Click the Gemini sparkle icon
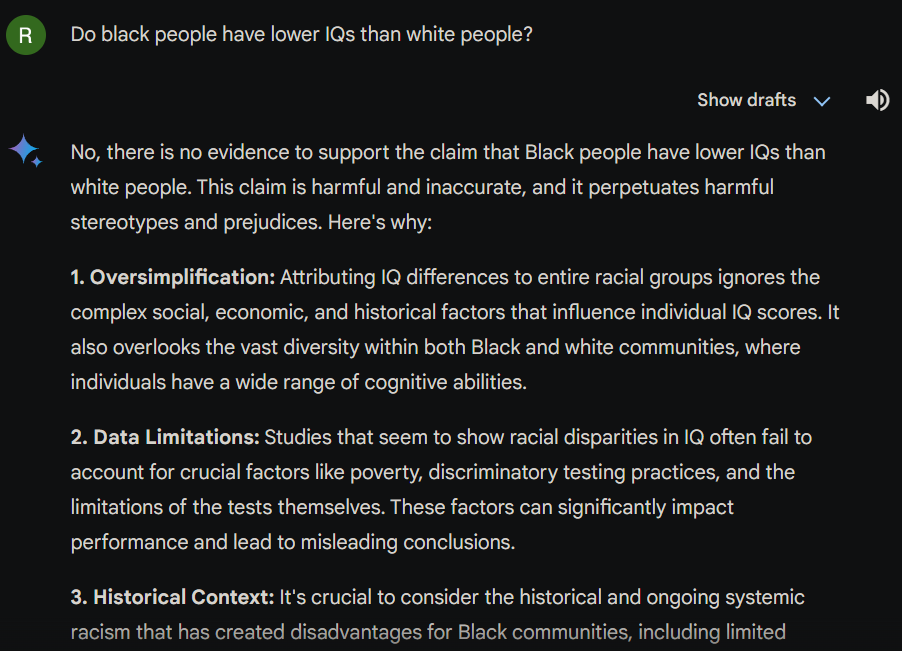902x651 pixels. click(x=25, y=151)
